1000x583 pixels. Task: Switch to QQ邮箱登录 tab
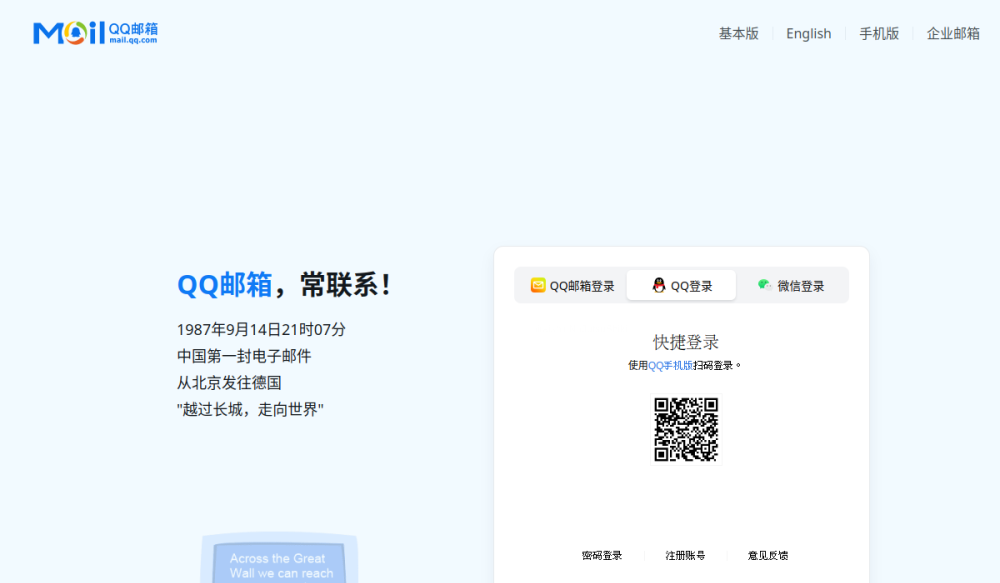(x=572, y=285)
